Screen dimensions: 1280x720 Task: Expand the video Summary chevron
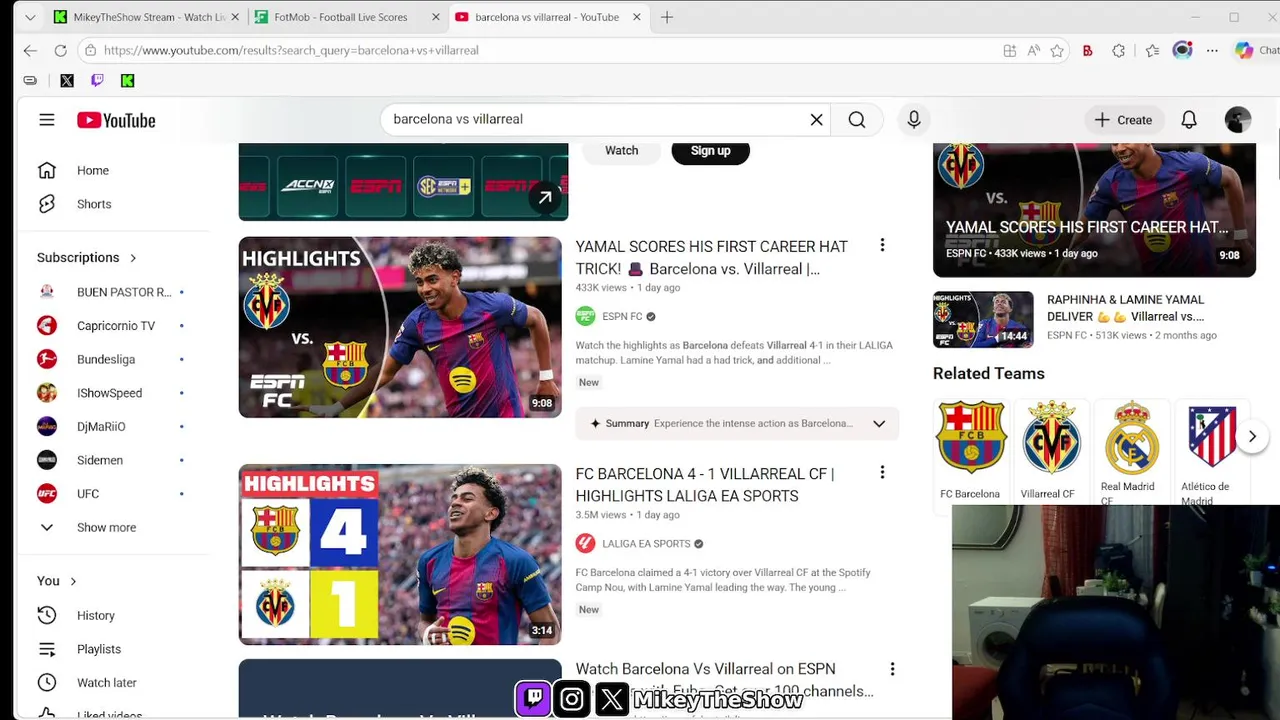[x=879, y=424]
